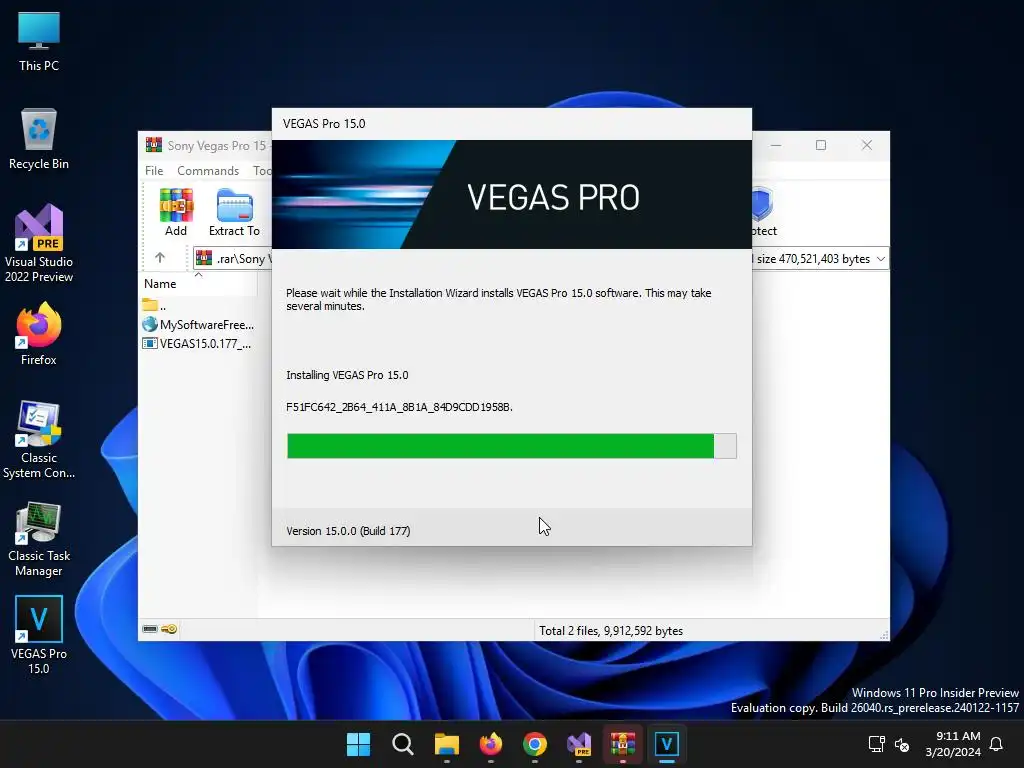Click the muted volume tray icon
Screen dimensions: 1024x768
point(902,744)
